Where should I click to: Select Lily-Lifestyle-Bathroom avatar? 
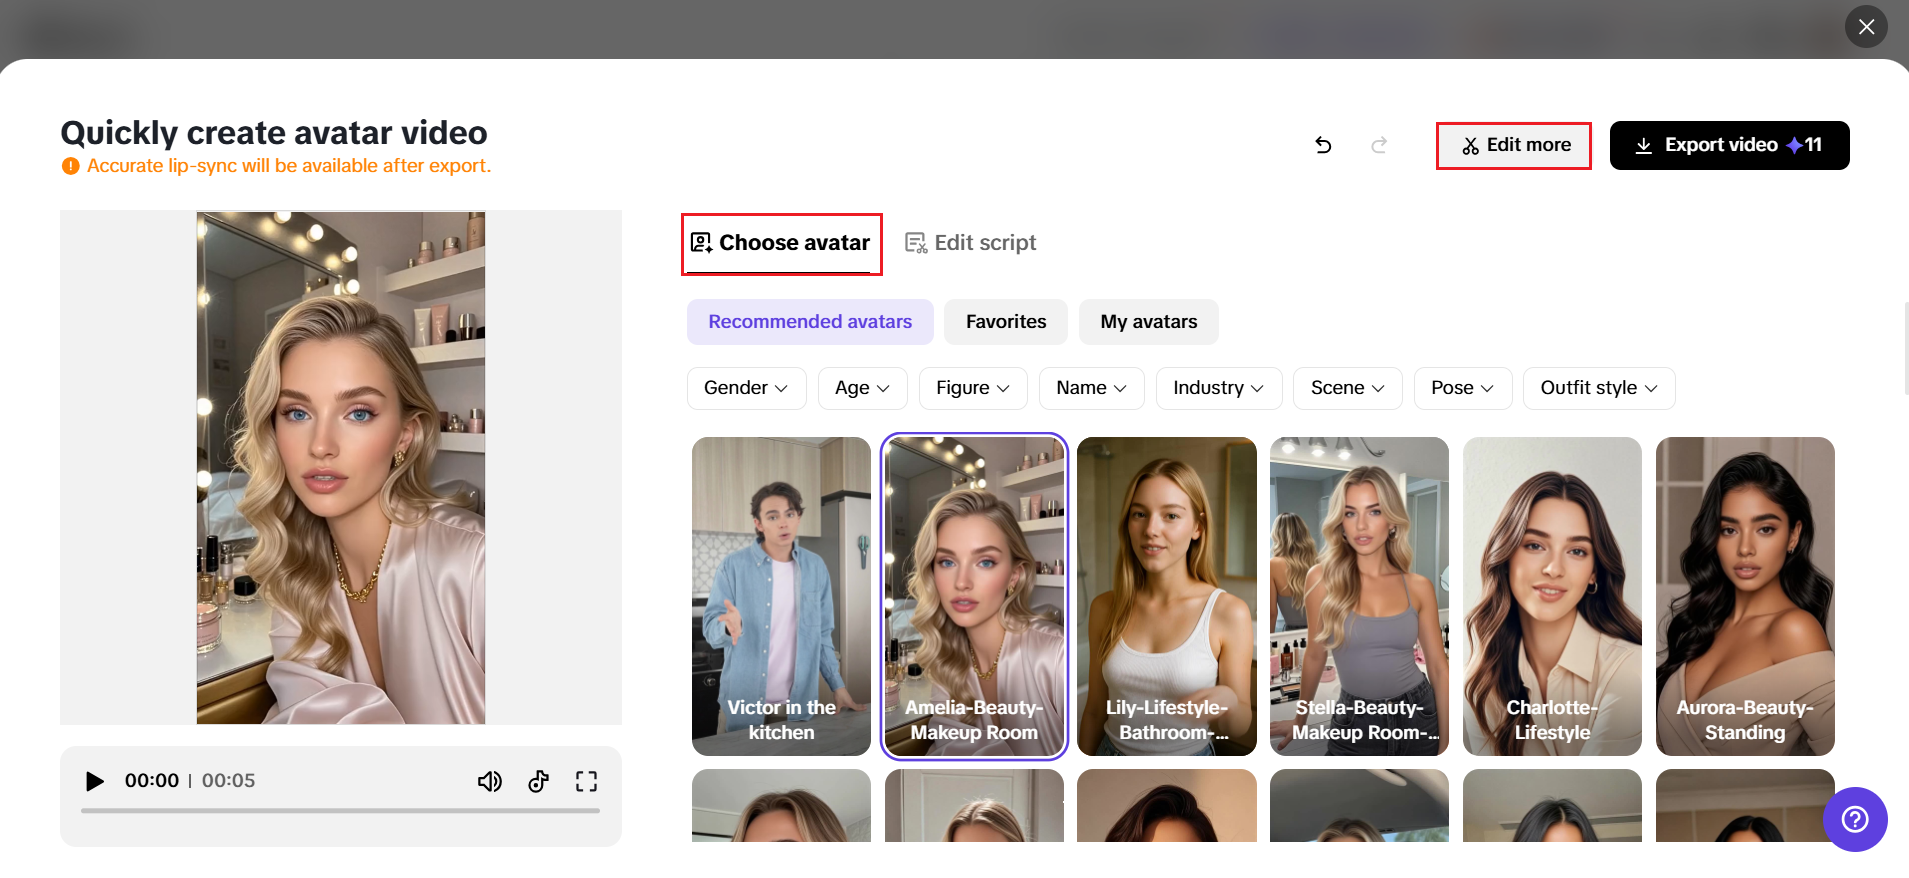1167,596
